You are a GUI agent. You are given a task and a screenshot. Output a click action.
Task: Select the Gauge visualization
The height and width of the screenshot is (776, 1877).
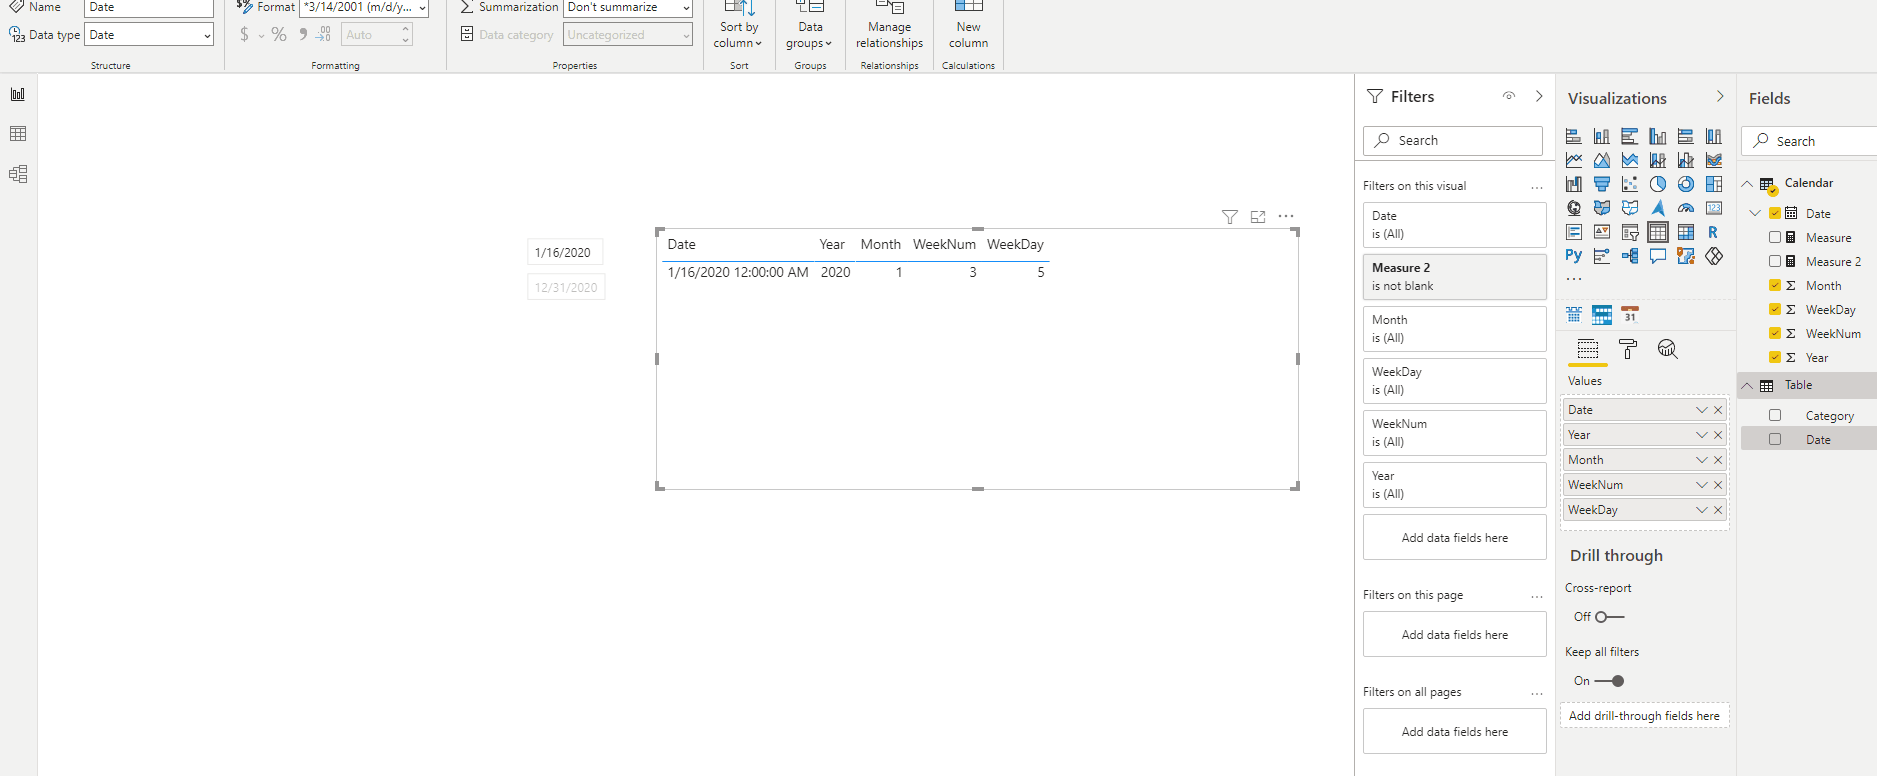click(1686, 208)
